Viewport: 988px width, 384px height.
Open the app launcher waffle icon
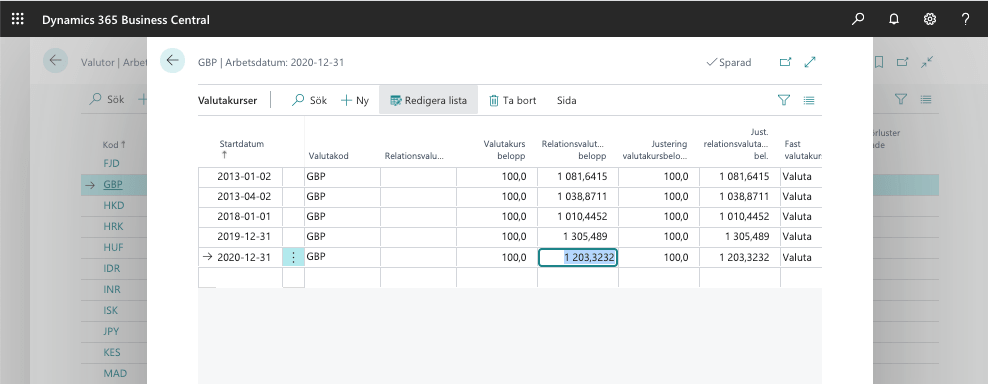click(x=18, y=19)
